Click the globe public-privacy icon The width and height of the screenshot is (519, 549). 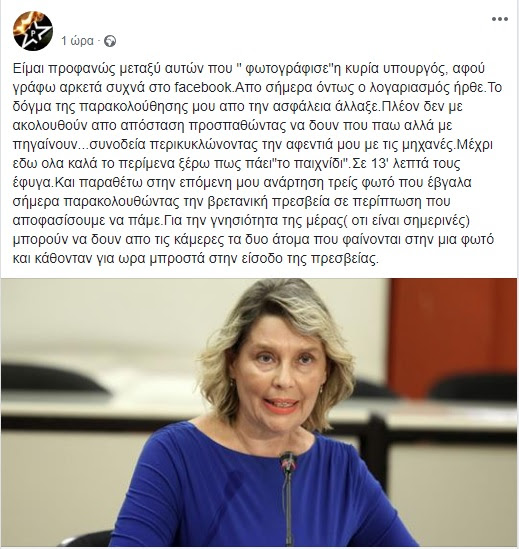click(x=110, y=41)
